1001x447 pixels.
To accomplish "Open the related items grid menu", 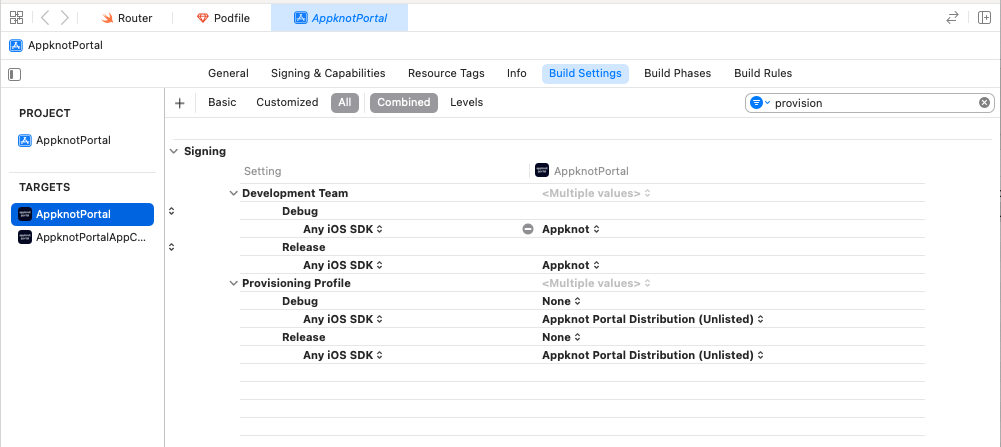I will (17, 18).
